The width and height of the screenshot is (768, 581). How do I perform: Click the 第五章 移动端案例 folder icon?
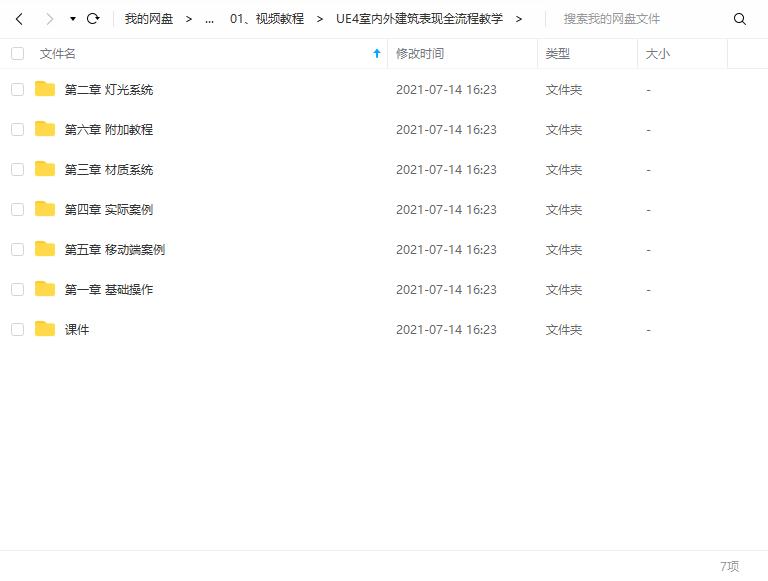click(x=45, y=249)
